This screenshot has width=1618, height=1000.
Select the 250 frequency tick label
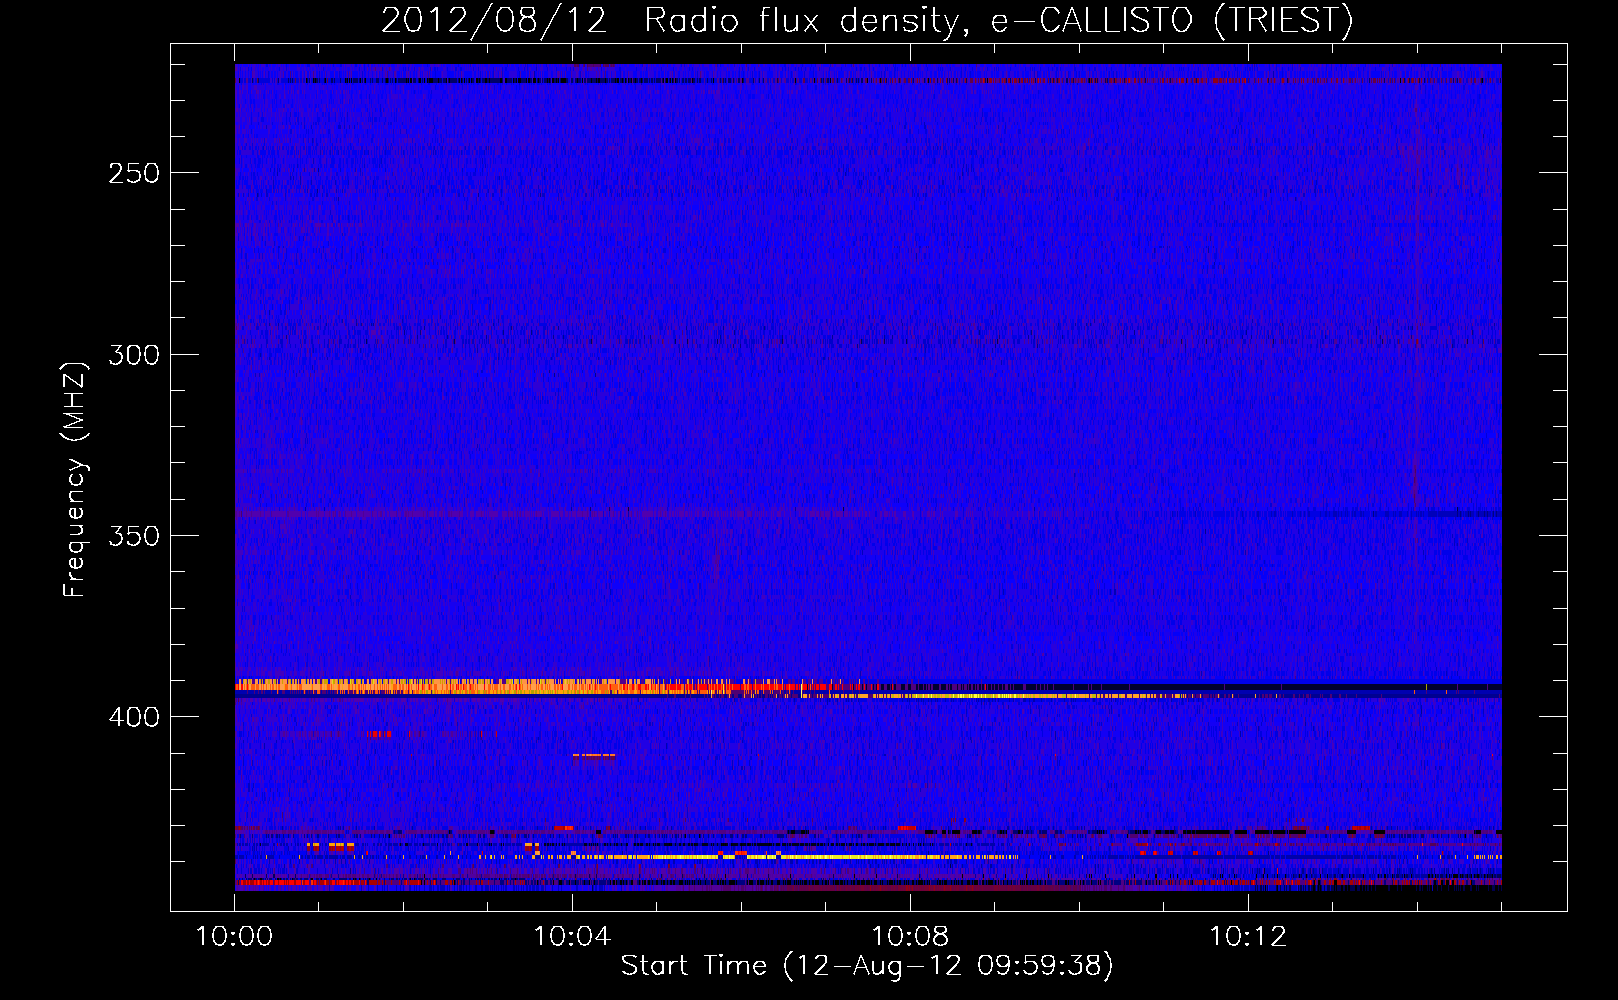tap(134, 173)
